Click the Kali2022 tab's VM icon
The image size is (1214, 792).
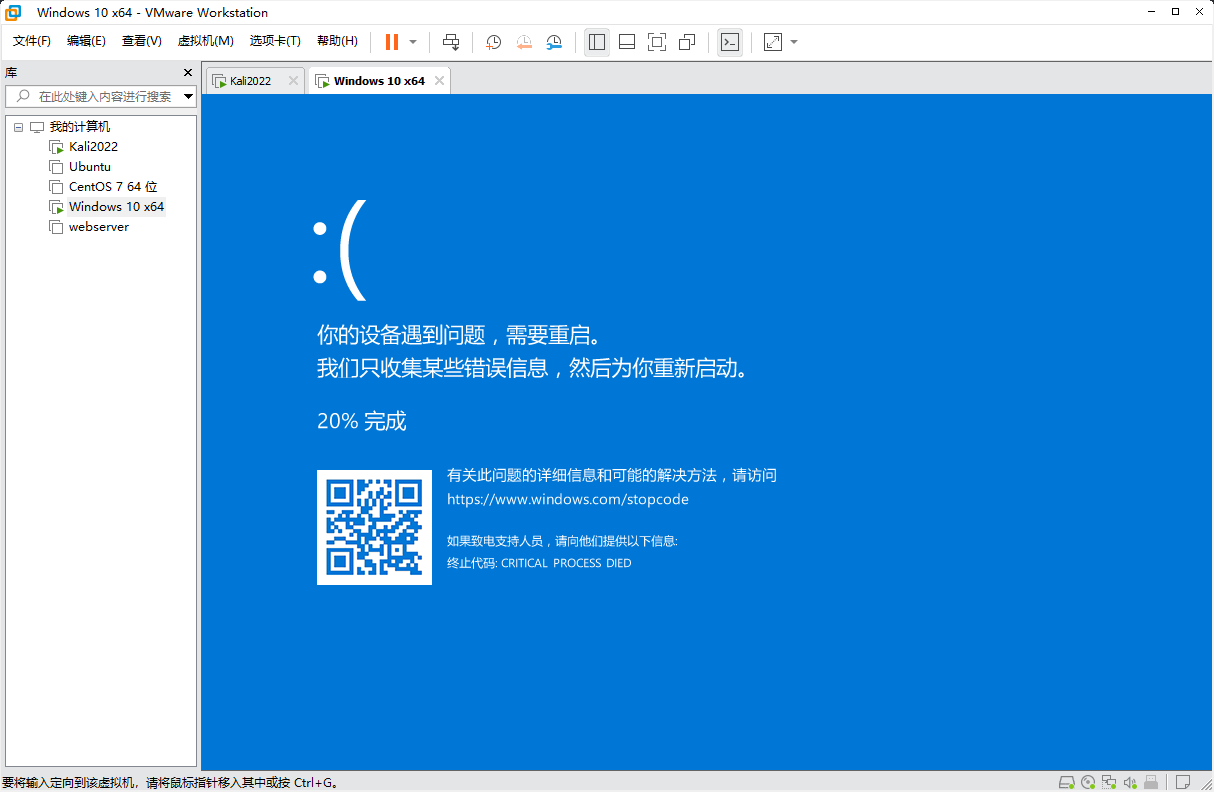point(219,81)
